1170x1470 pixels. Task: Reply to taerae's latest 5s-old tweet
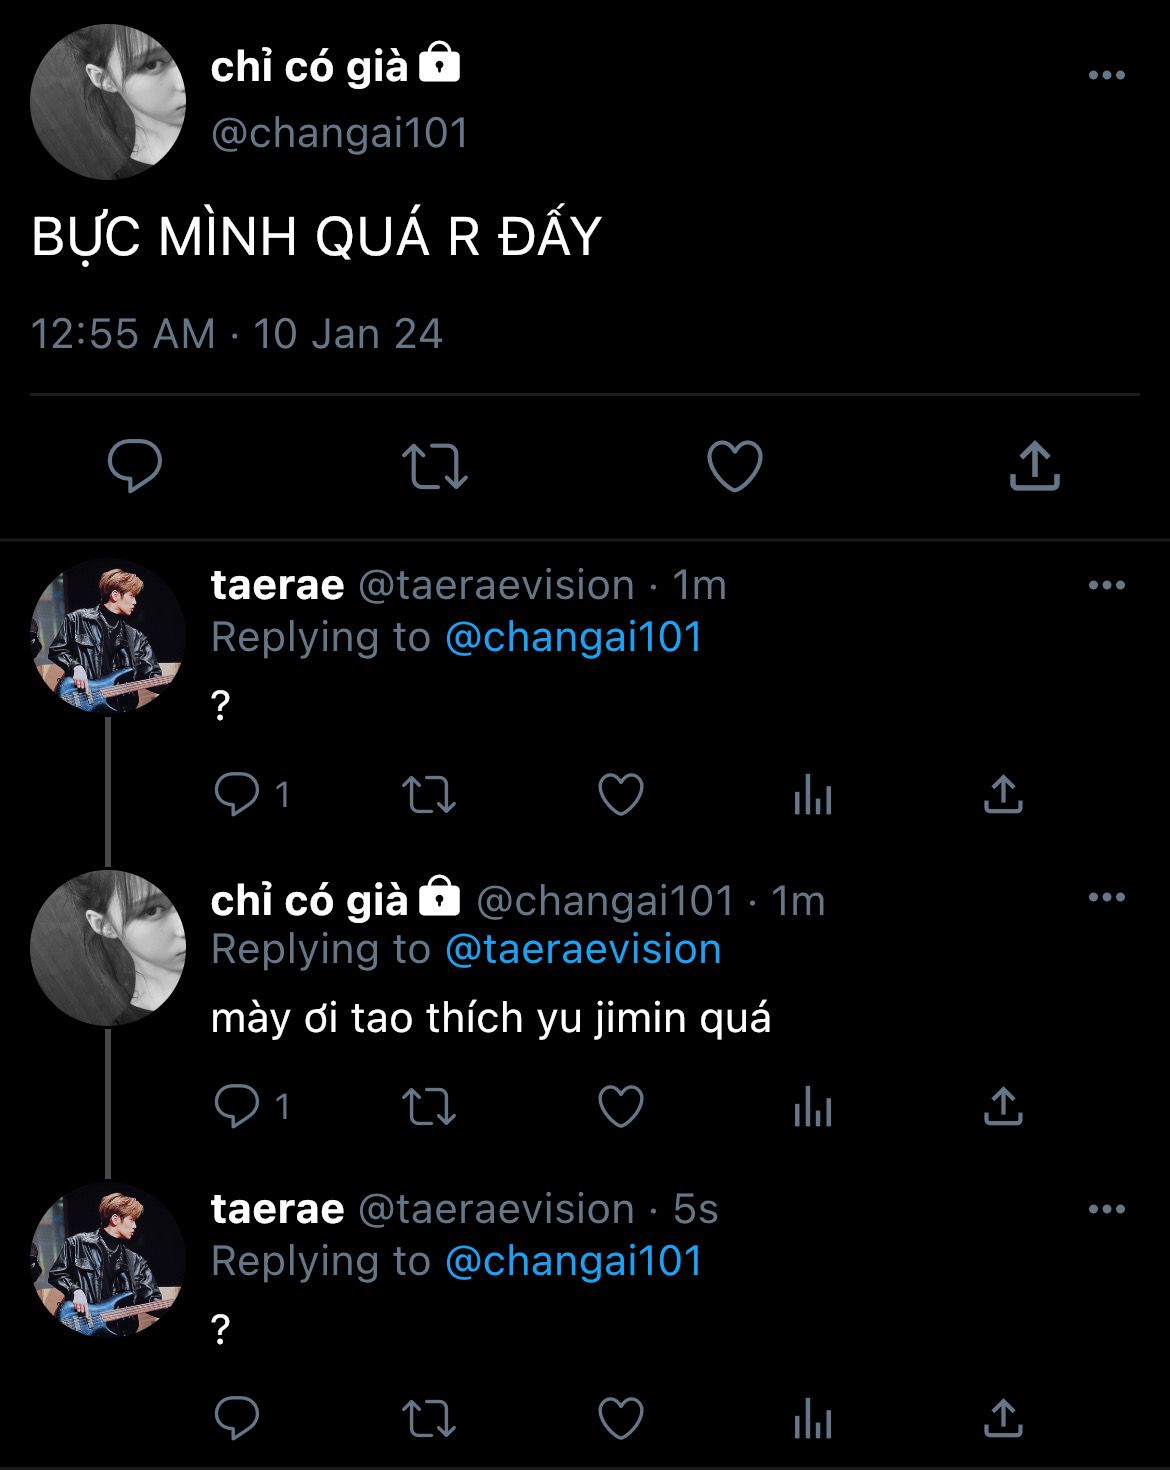pos(237,1418)
